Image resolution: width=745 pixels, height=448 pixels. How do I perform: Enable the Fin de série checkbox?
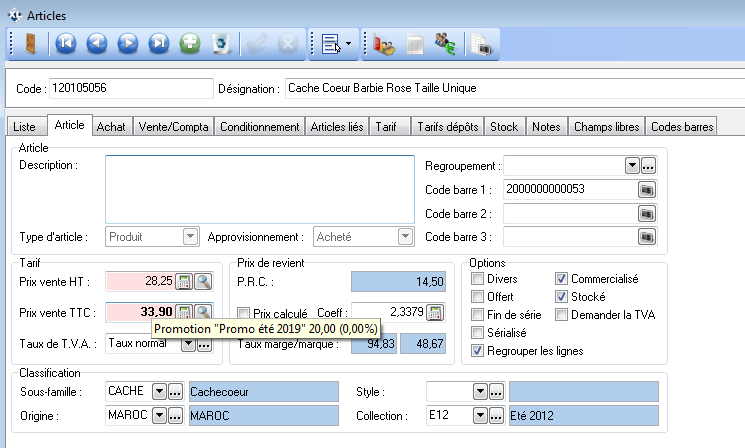[478, 315]
